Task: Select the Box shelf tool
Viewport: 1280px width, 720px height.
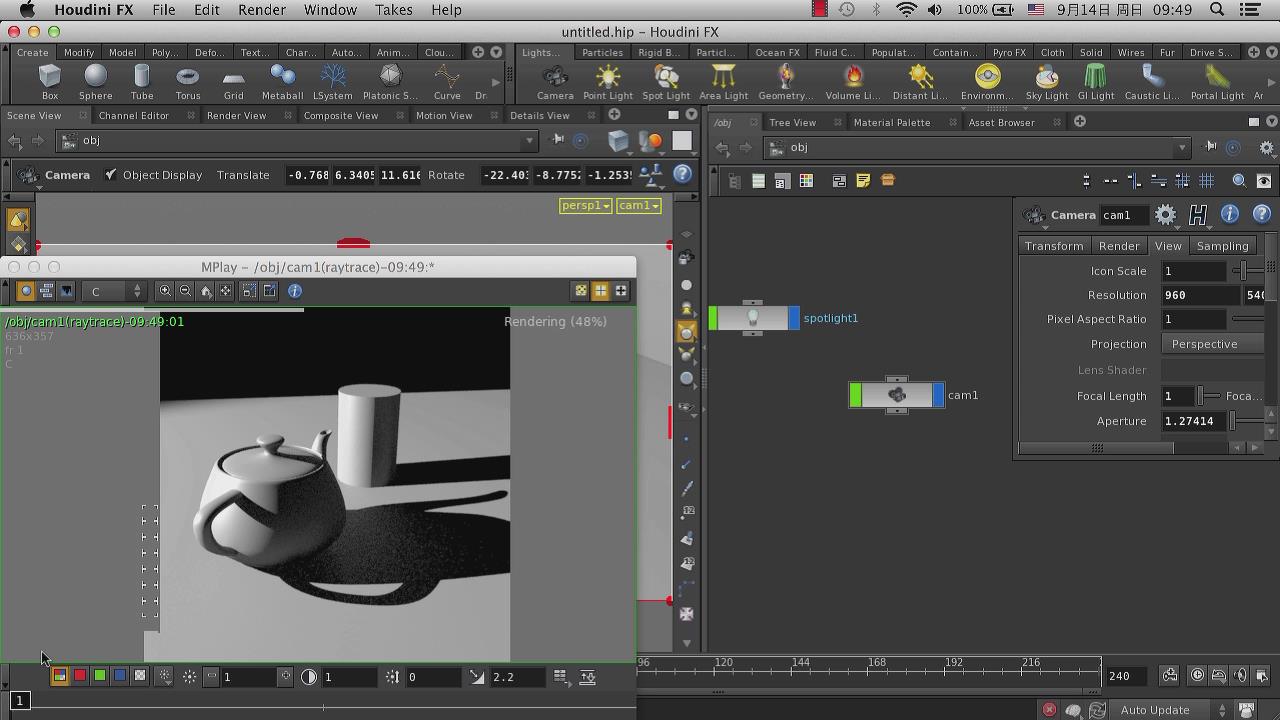Action: tap(49, 81)
